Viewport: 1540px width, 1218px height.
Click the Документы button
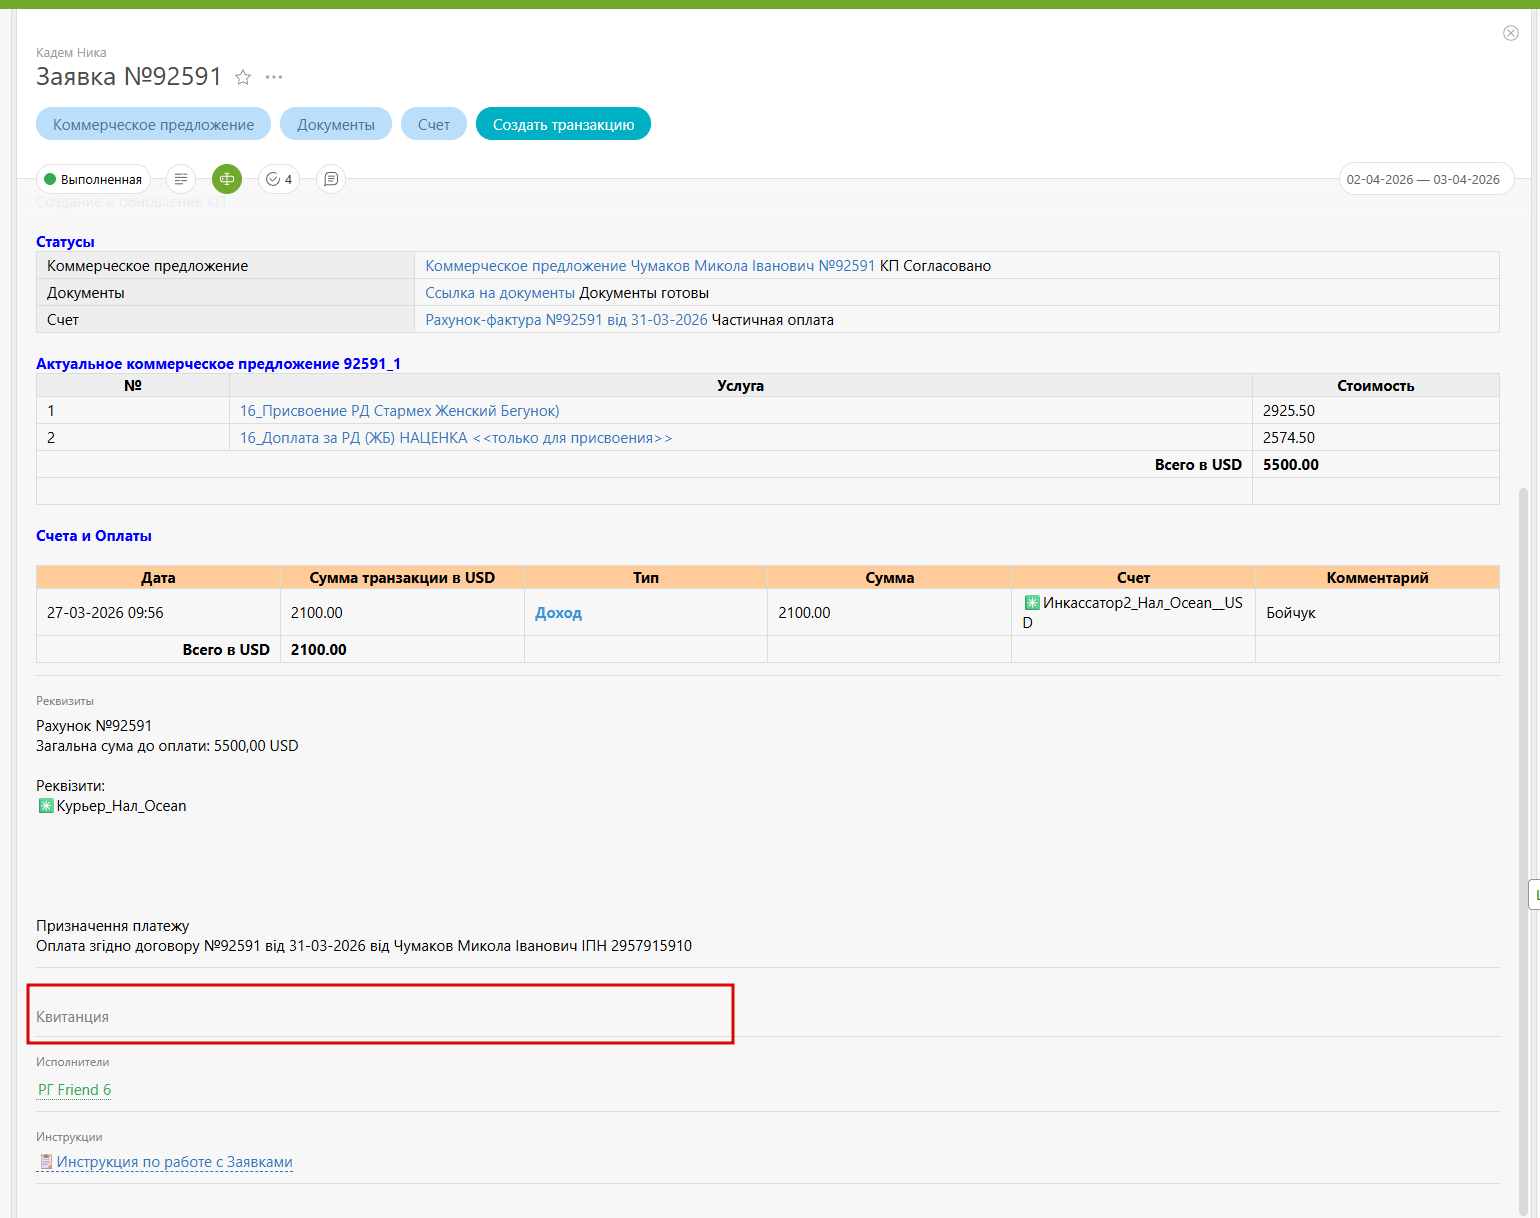(336, 124)
